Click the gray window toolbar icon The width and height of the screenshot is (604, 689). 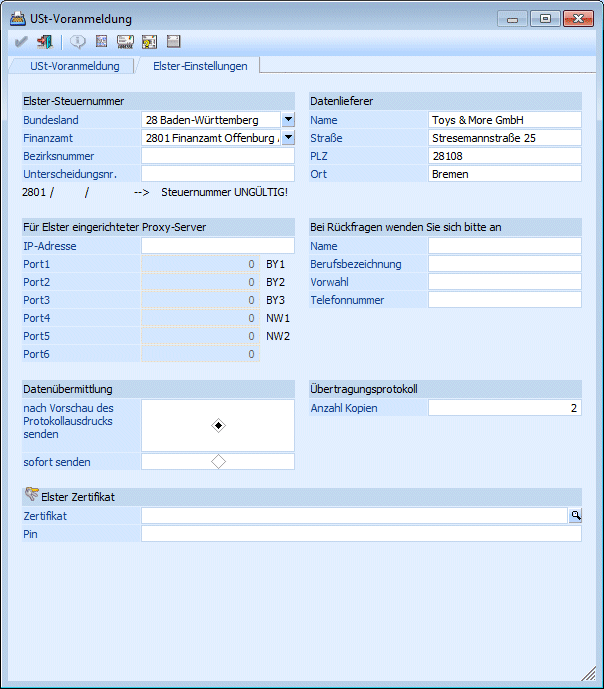point(174,42)
